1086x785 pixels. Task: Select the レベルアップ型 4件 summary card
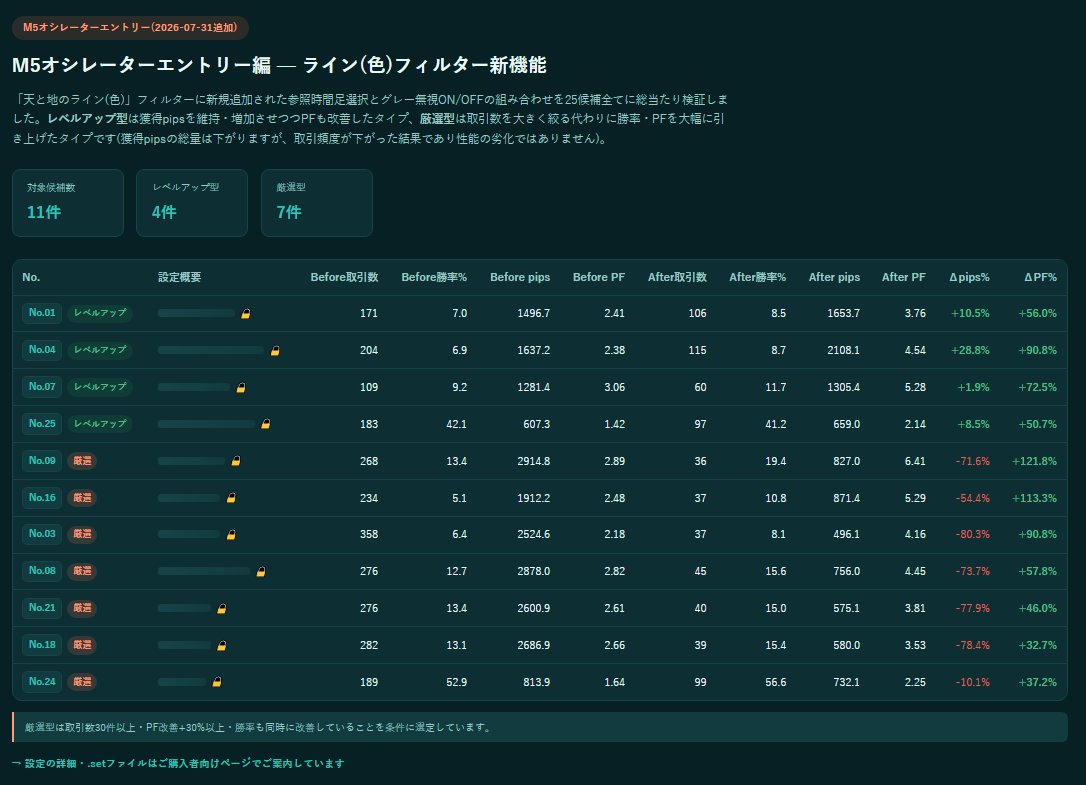(192, 203)
